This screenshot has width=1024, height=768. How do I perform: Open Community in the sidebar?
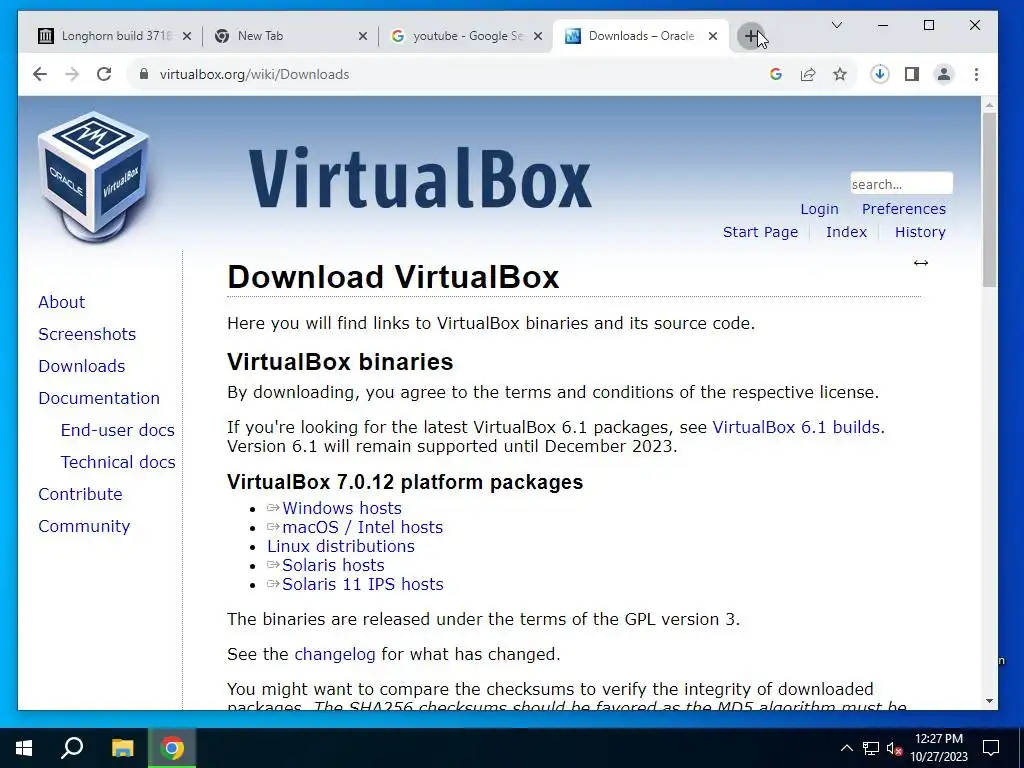(84, 526)
